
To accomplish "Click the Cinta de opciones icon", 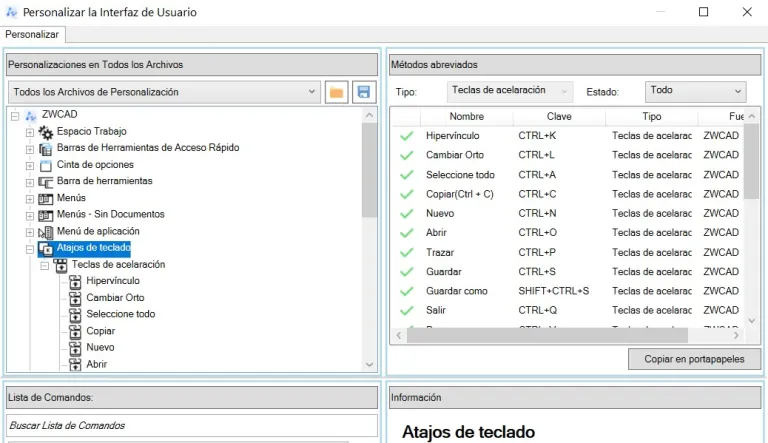I will tap(46, 165).
